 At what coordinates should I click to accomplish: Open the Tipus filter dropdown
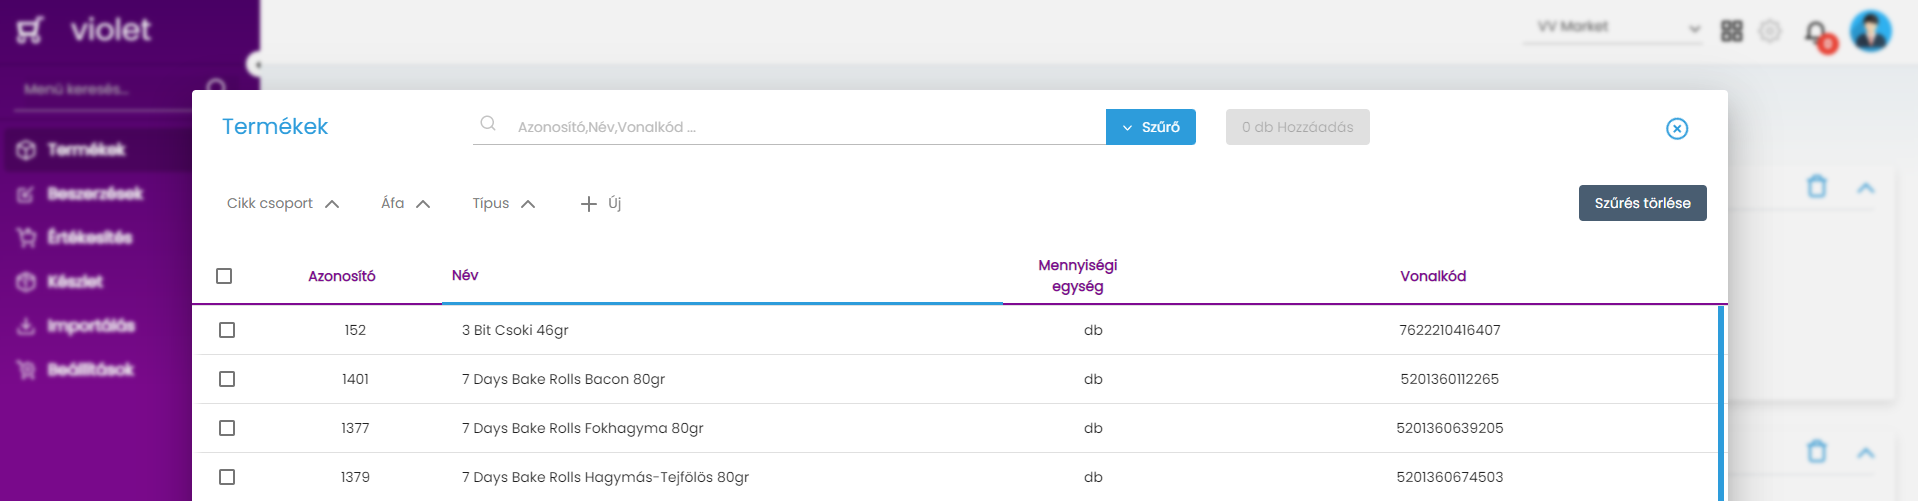pos(504,203)
